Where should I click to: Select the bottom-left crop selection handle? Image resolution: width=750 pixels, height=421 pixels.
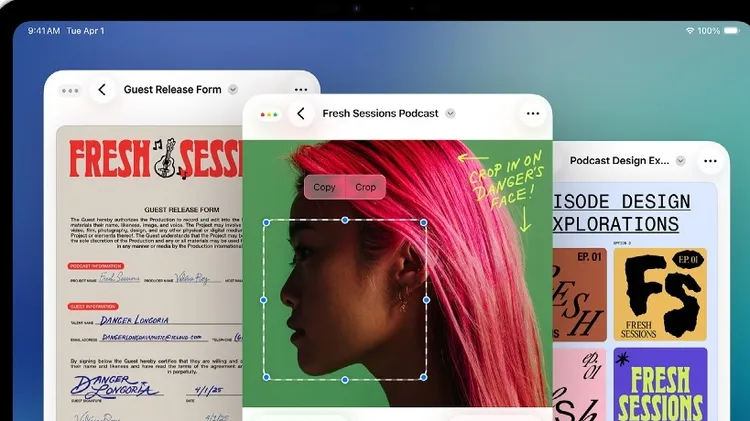266,377
